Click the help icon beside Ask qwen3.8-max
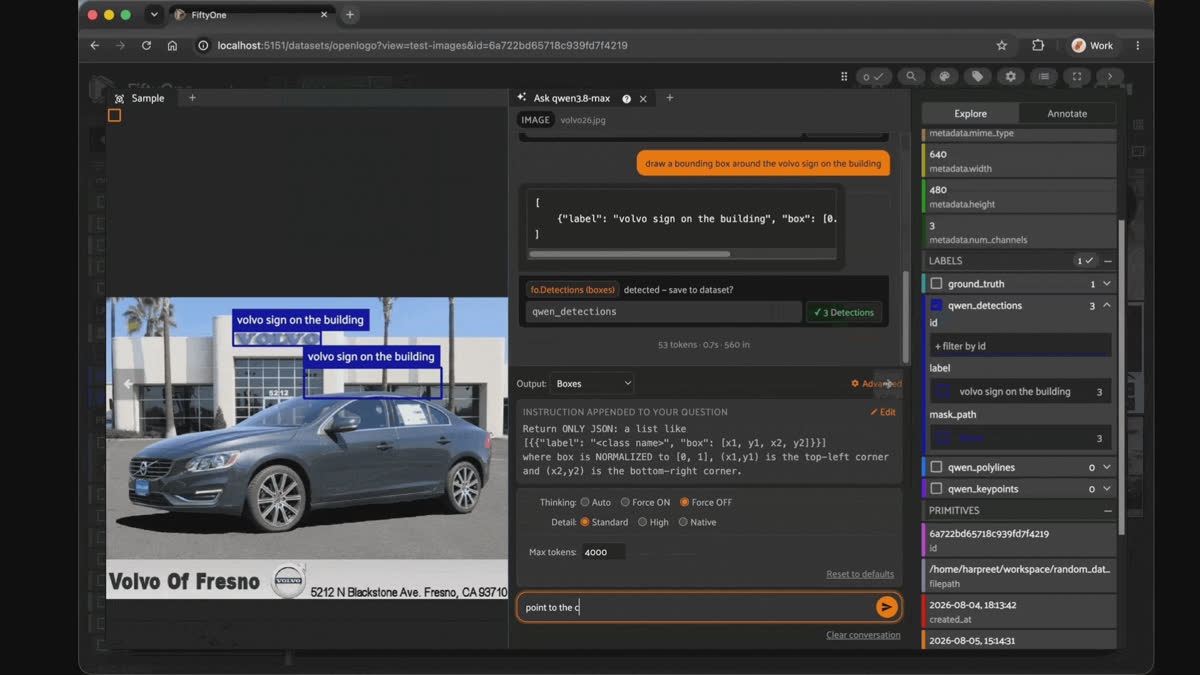 click(626, 99)
